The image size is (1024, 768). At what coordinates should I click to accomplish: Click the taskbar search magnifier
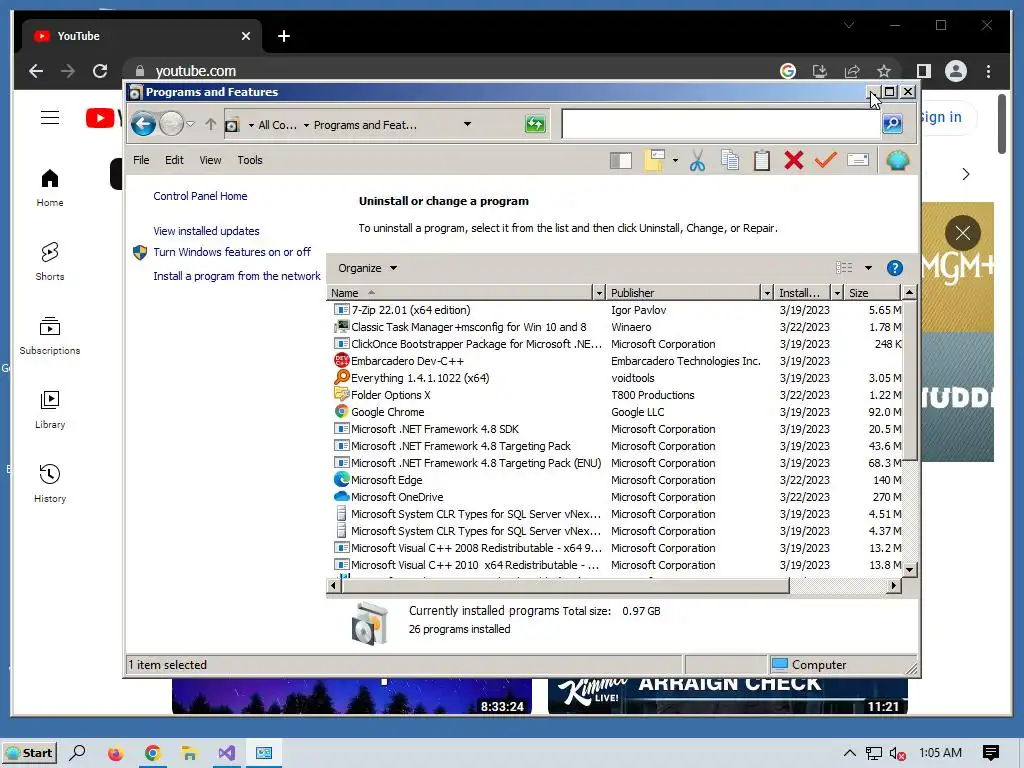(x=77, y=753)
